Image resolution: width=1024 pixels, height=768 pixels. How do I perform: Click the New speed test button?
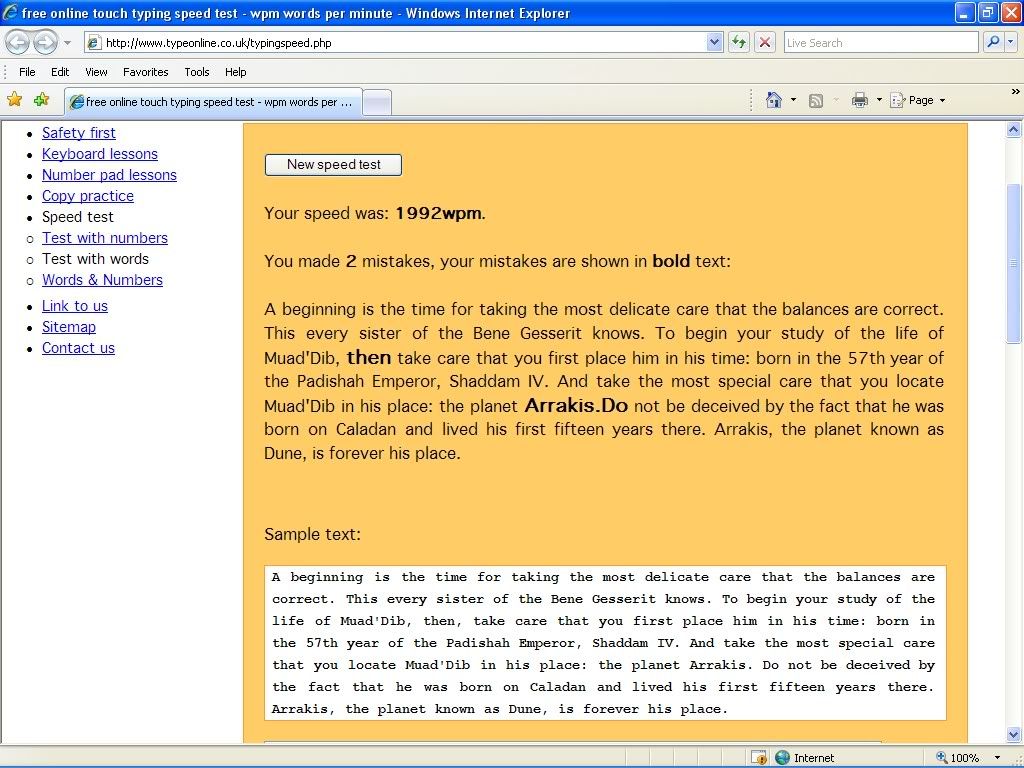[333, 165]
